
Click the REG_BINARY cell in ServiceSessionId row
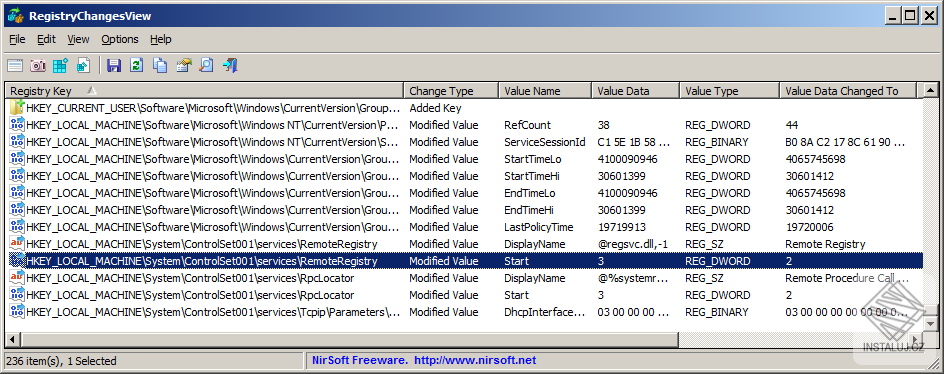click(x=716, y=142)
